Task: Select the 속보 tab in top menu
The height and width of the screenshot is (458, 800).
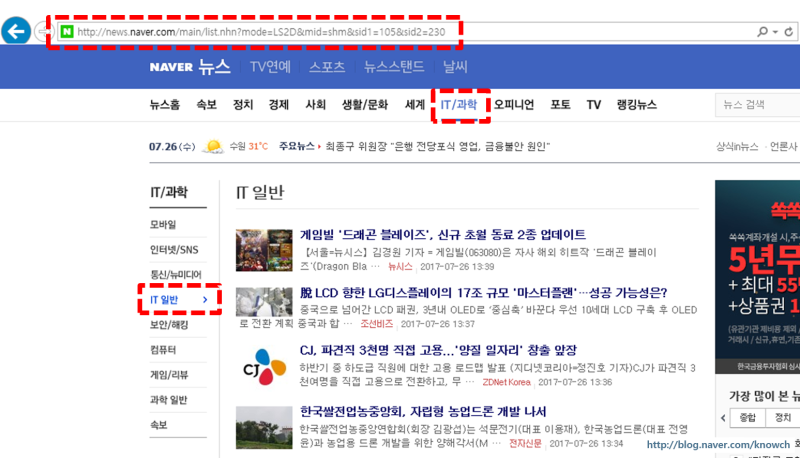Action: [207, 105]
